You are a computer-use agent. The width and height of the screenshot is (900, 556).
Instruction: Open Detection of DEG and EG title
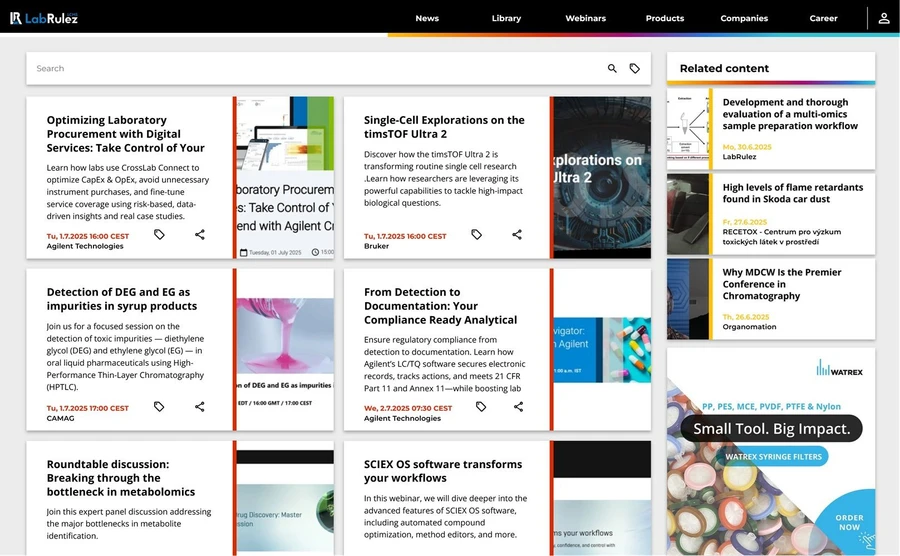point(122,299)
